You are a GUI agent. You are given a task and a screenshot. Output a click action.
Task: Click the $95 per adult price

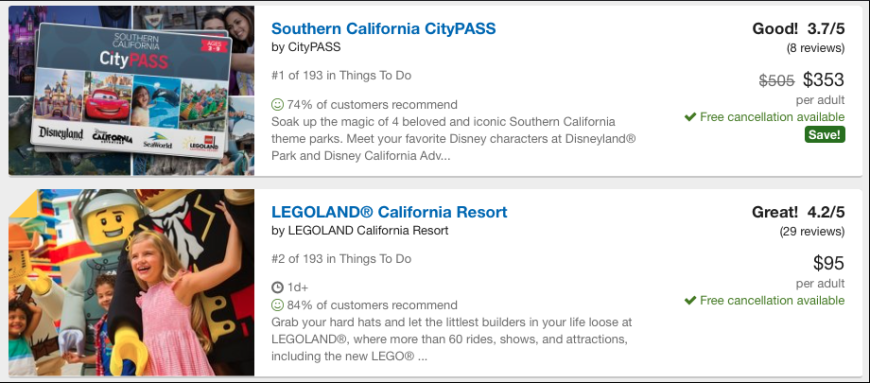click(829, 263)
